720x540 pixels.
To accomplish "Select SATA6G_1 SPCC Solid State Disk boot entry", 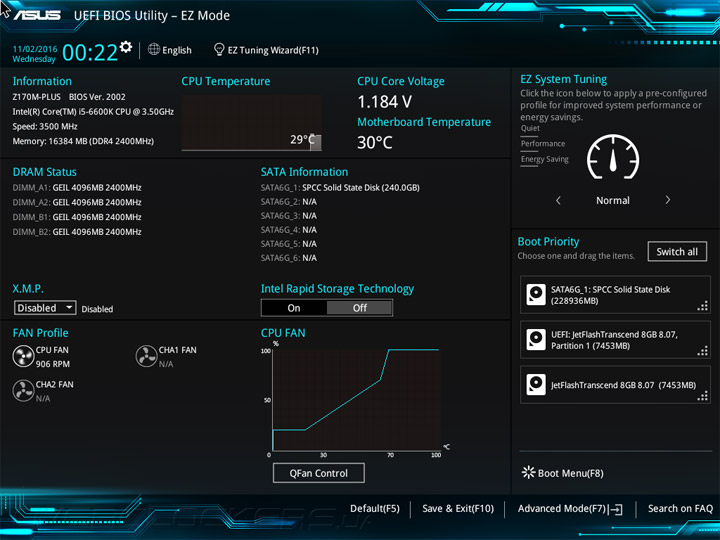I will coord(615,295).
